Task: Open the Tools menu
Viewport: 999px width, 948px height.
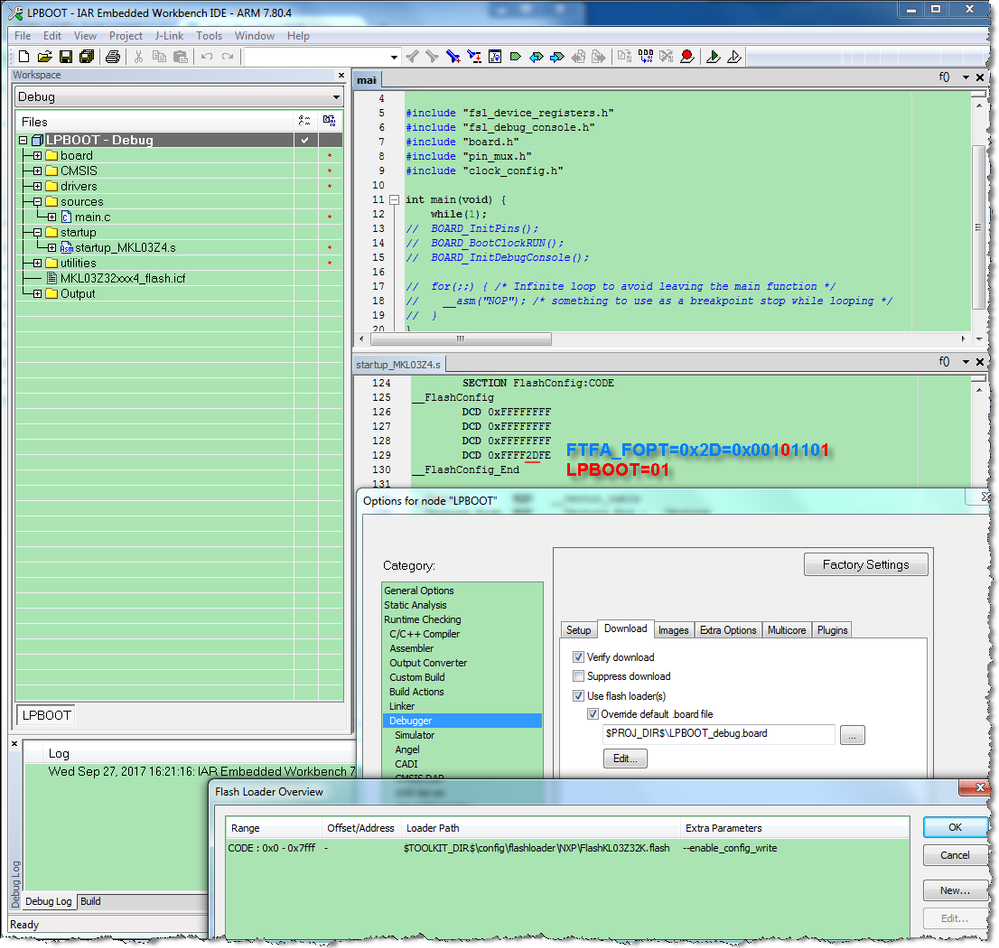Action: pyautogui.click(x=209, y=36)
